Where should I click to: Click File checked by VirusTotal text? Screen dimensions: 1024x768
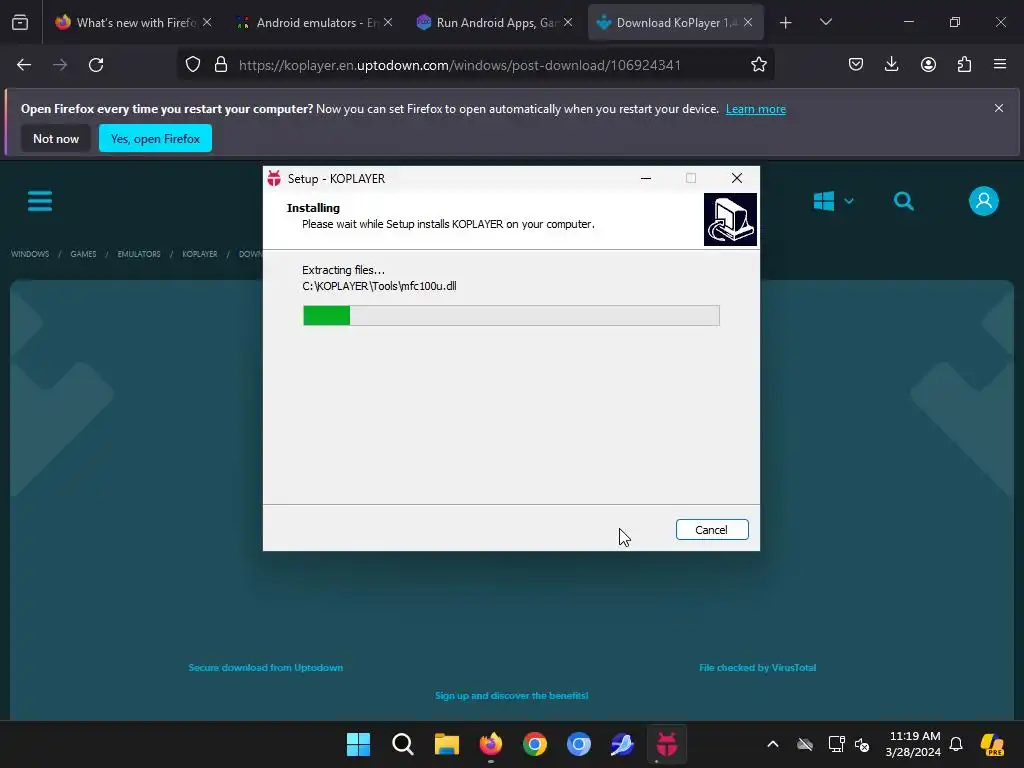pyautogui.click(x=758, y=667)
